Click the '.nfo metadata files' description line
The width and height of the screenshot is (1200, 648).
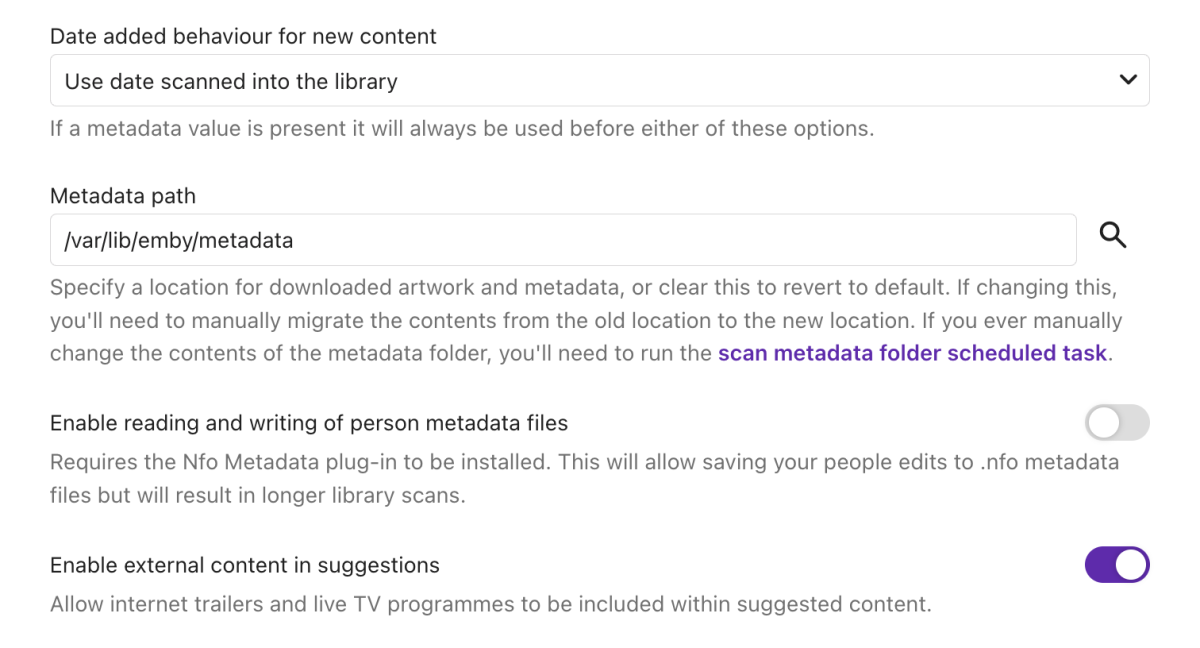[257, 495]
